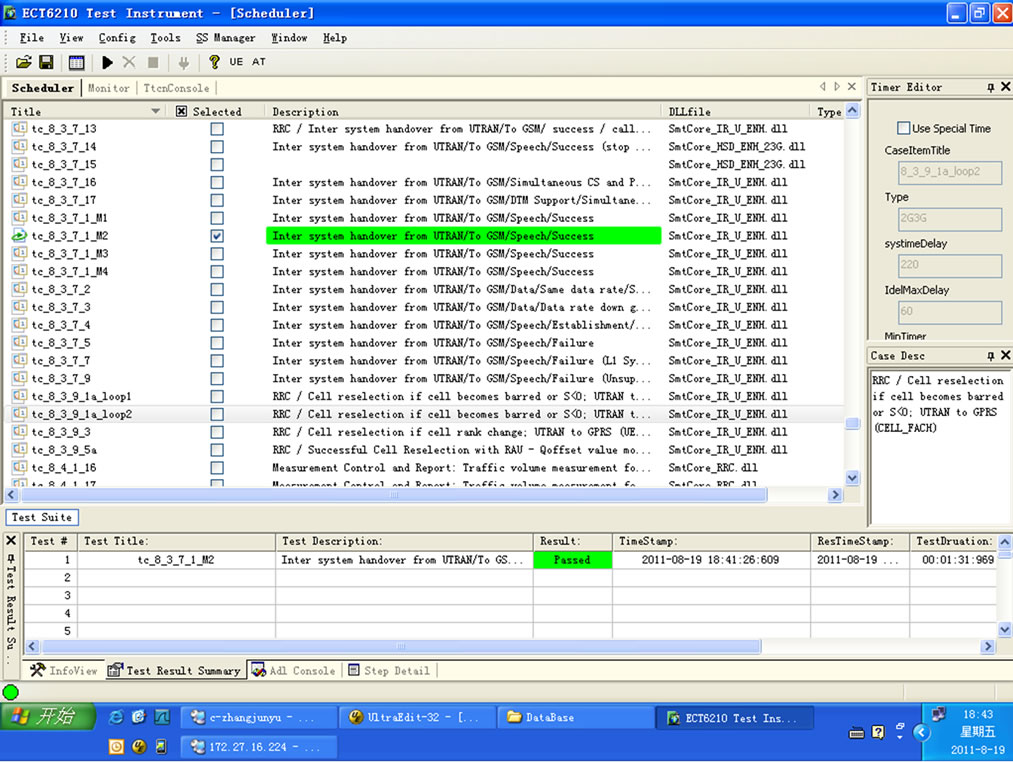Enable the Use Special Time checkbox

pyautogui.click(x=904, y=128)
